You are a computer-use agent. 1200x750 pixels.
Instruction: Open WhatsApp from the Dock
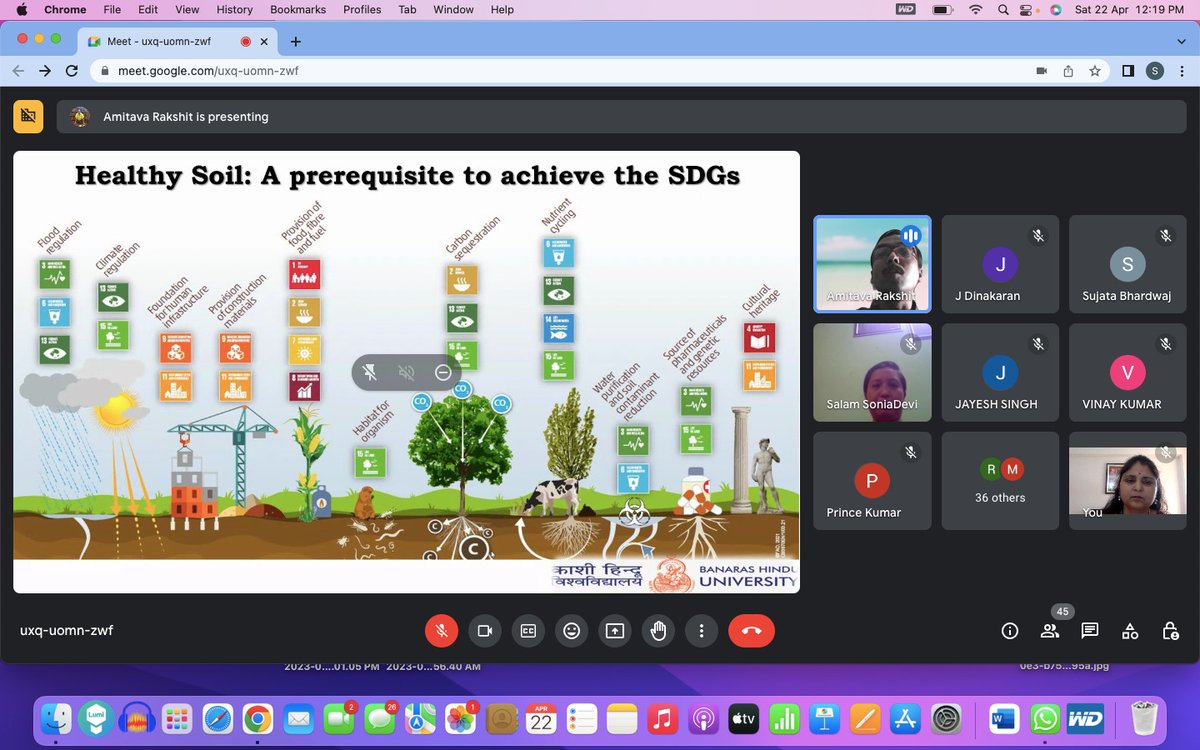click(x=1045, y=718)
